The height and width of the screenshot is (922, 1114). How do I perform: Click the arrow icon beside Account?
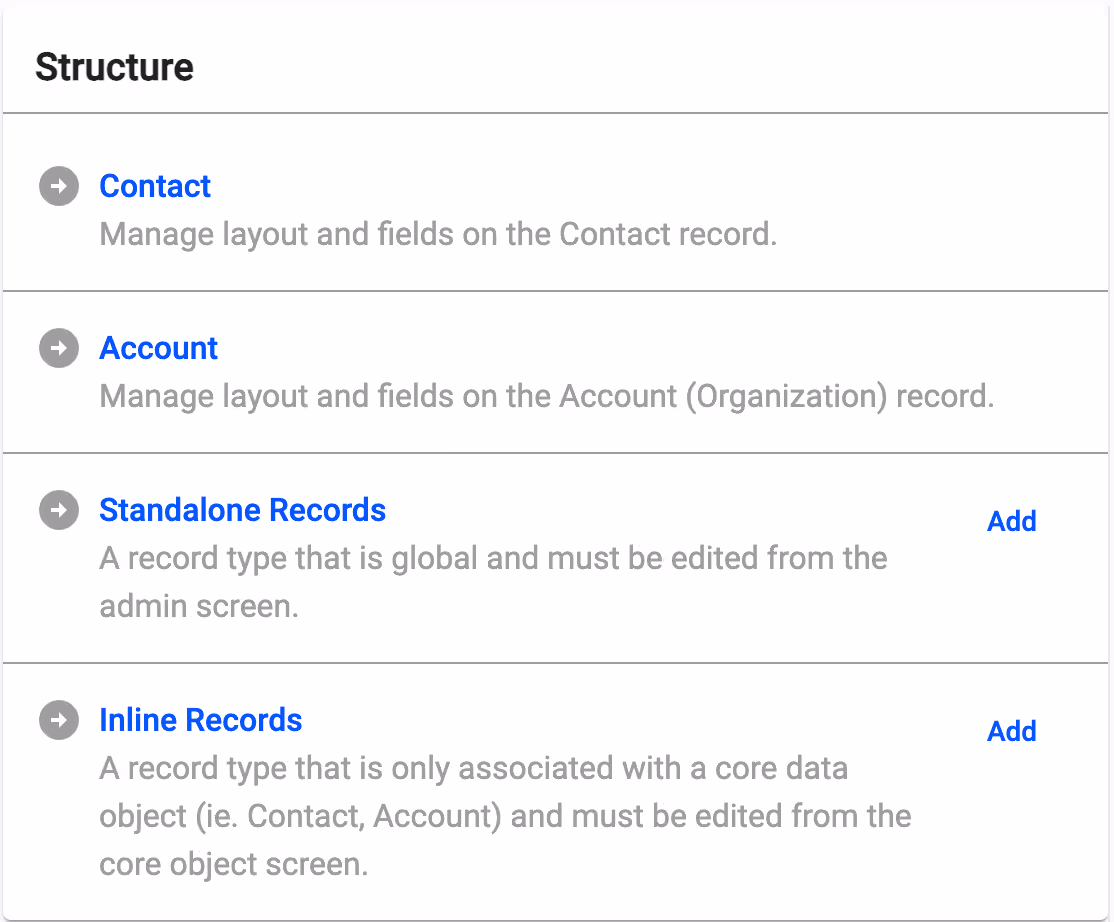coord(59,349)
